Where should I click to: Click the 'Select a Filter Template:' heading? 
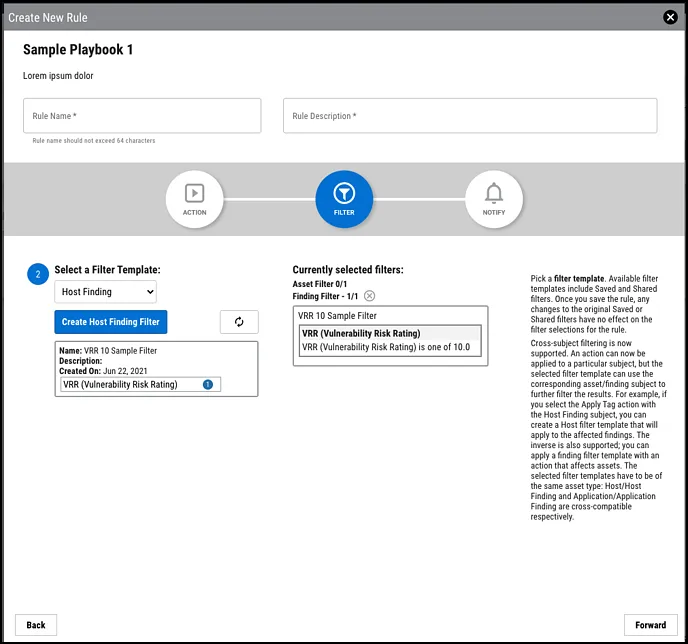(108, 270)
